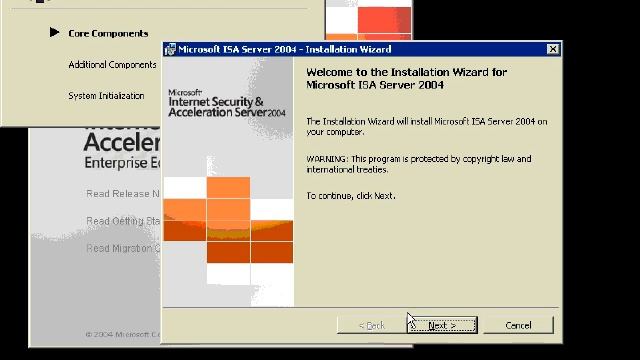Click the copyright WARNING paragraph

[419, 164]
